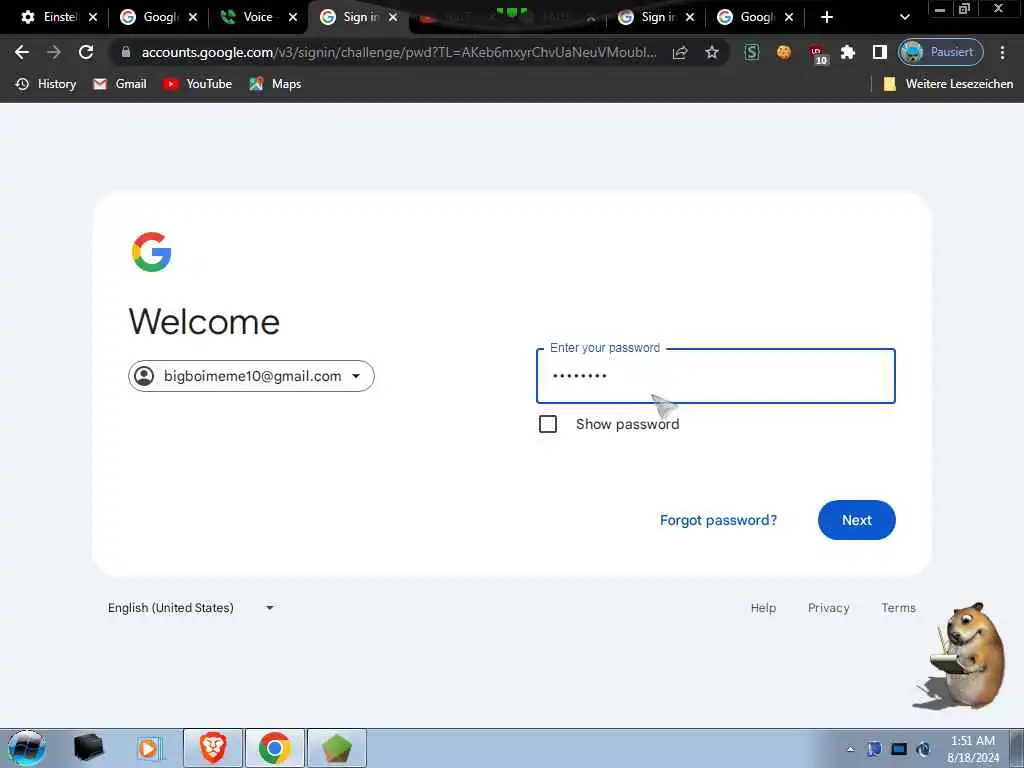1024x768 pixels.
Task: Switch account via bigboimeme10@gmail.com chip
Action: pos(251,376)
